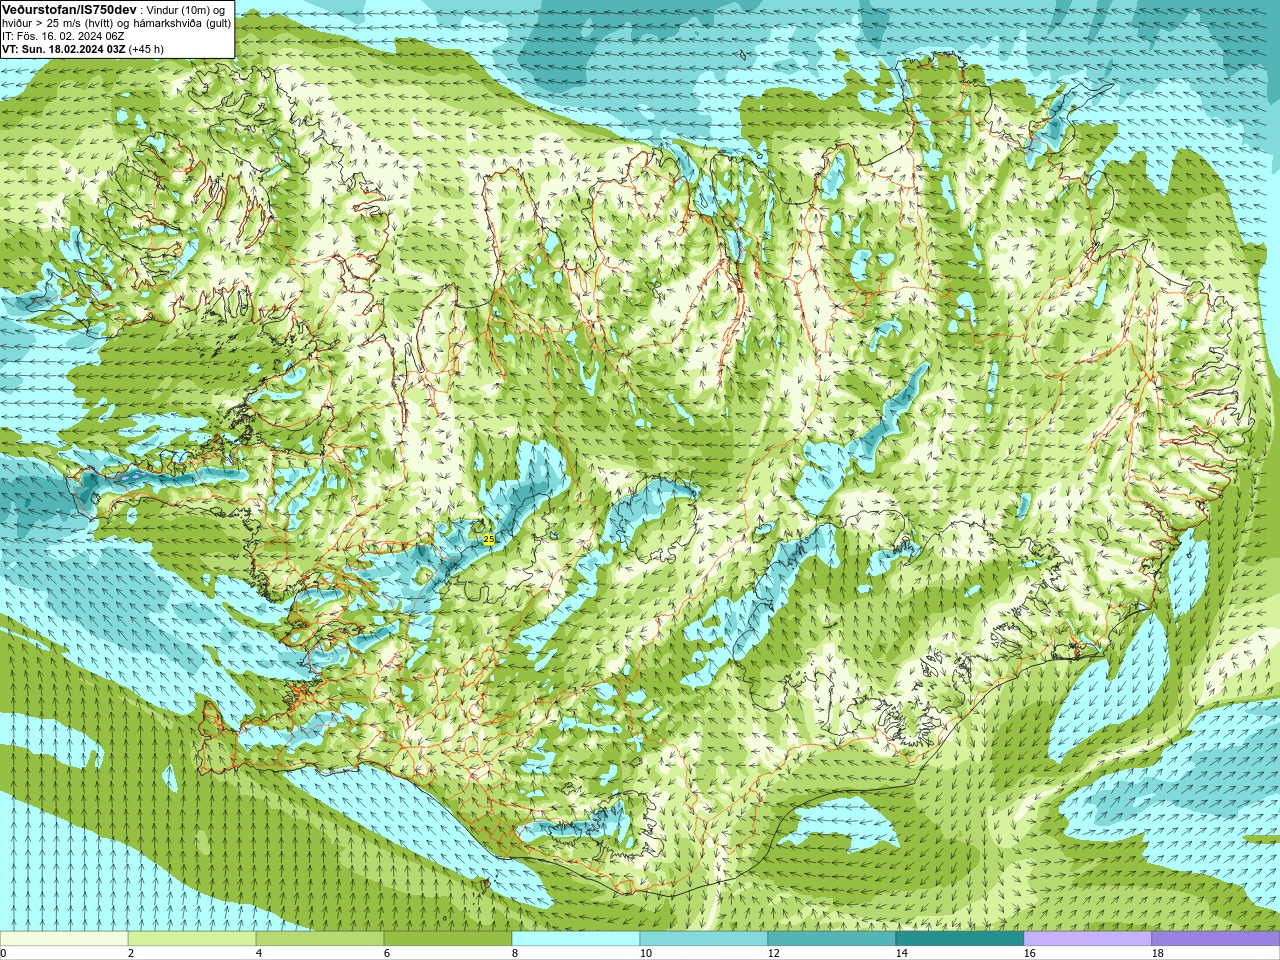The height and width of the screenshot is (960, 1280).
Task: Click the legend scale label 10
Action: [x=645, y=953]
